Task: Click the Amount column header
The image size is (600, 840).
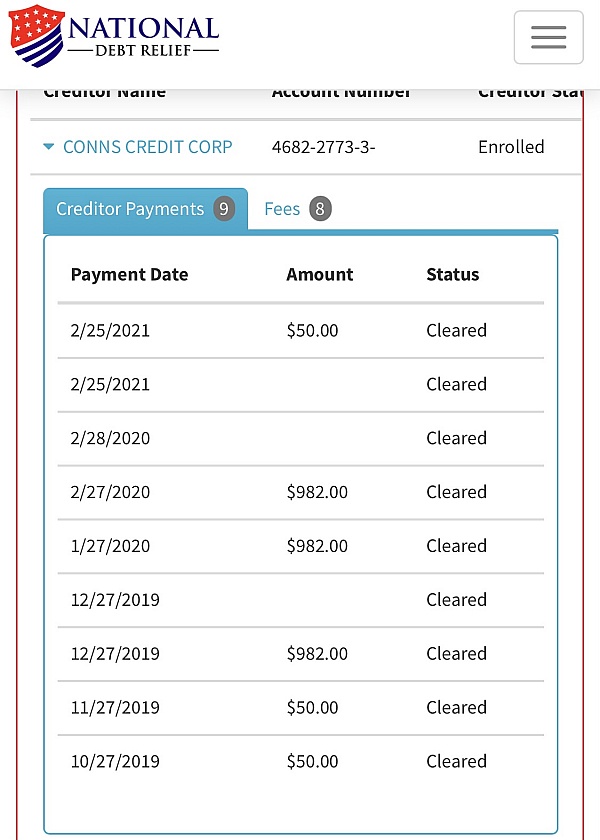Action: [x=319, y=274]
